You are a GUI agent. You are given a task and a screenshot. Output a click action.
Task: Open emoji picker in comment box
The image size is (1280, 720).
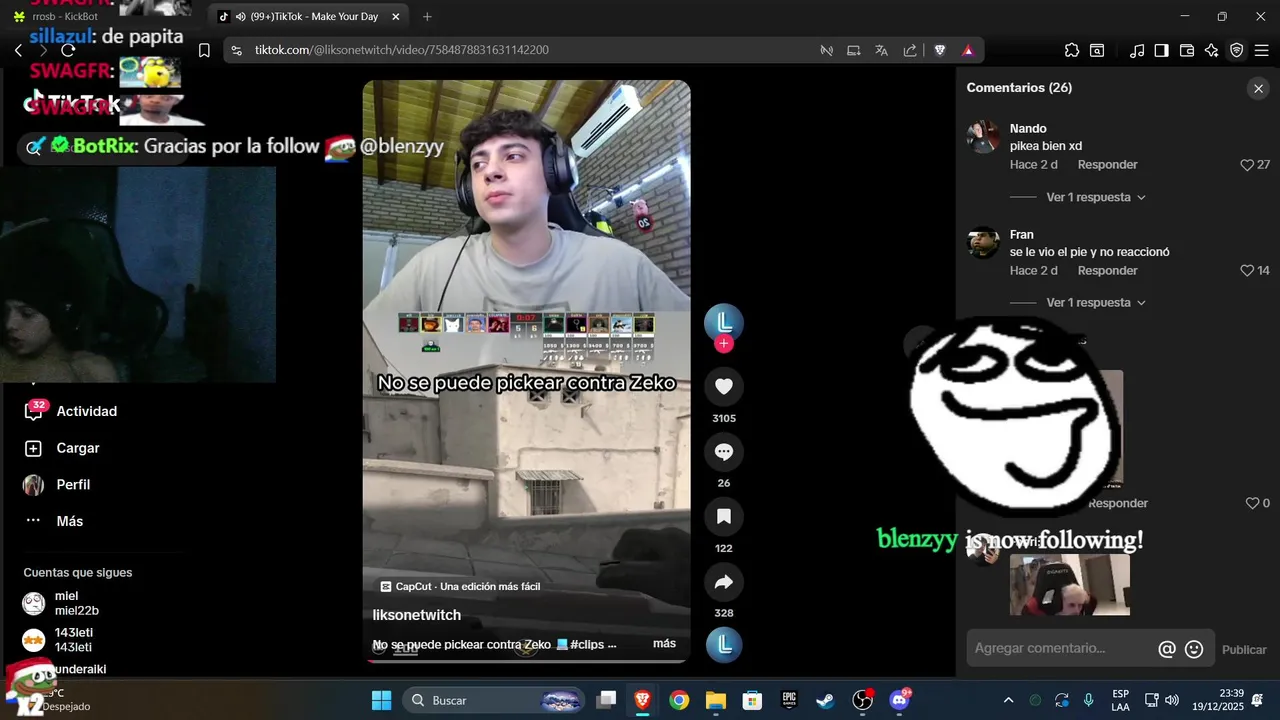[x=1194, y=649]
